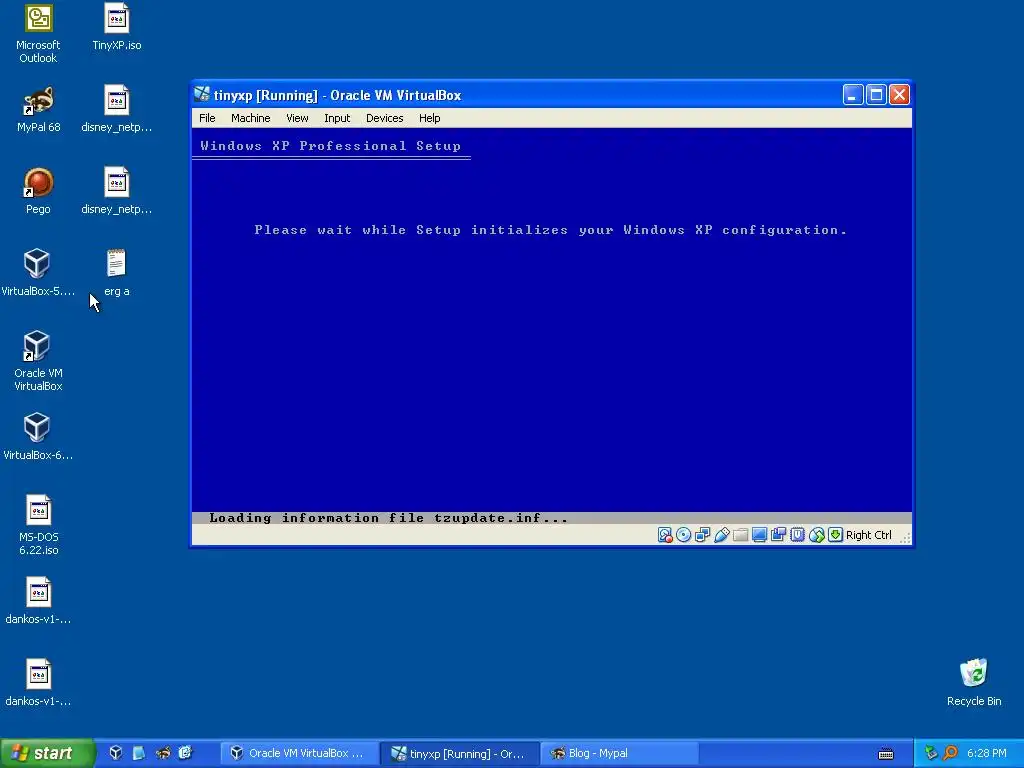1024x768 pixels.
Task: Open the File menu in VirtualBox
Action: pyautogui.click(x=207, y=118)
